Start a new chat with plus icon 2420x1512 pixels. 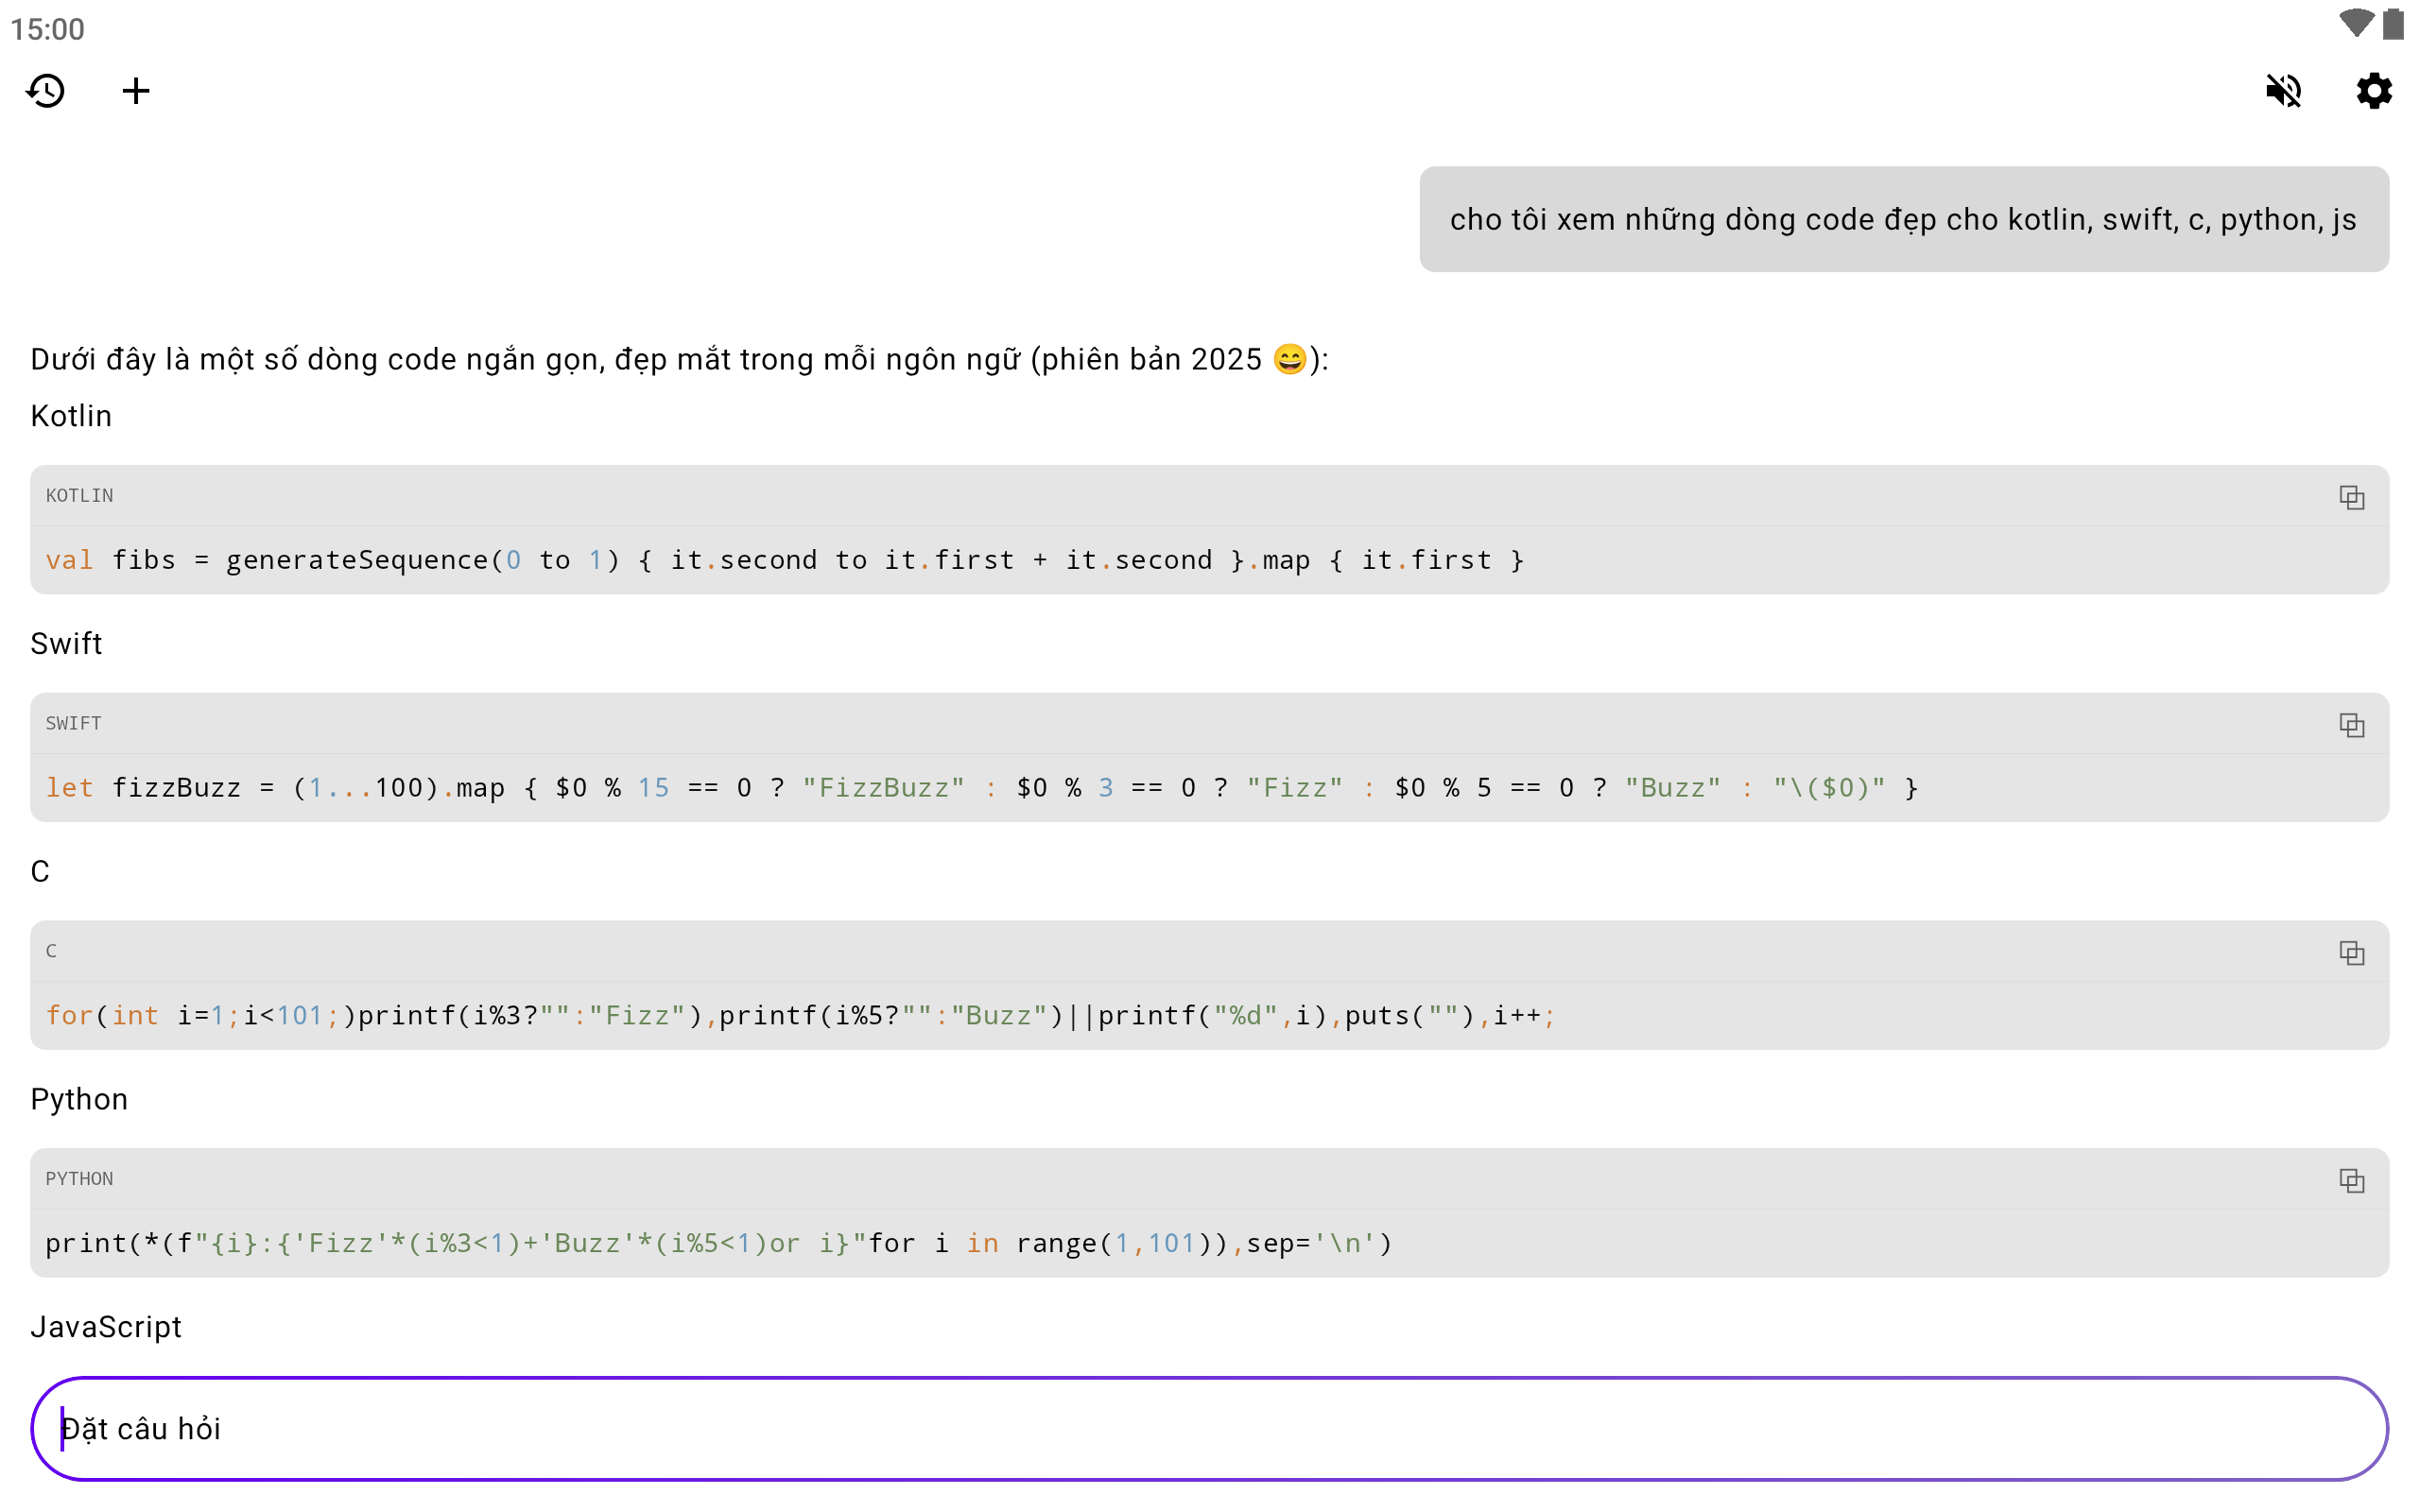(136, 91)
